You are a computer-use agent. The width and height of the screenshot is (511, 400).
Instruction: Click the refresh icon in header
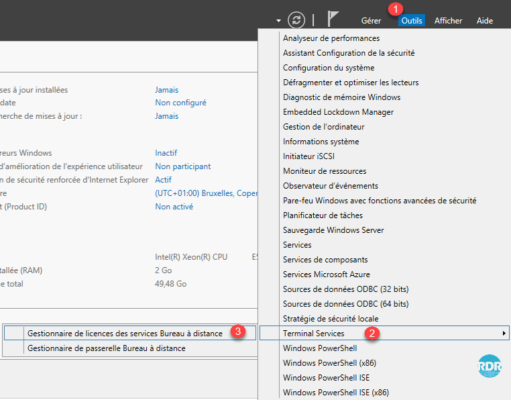(296, 20)
